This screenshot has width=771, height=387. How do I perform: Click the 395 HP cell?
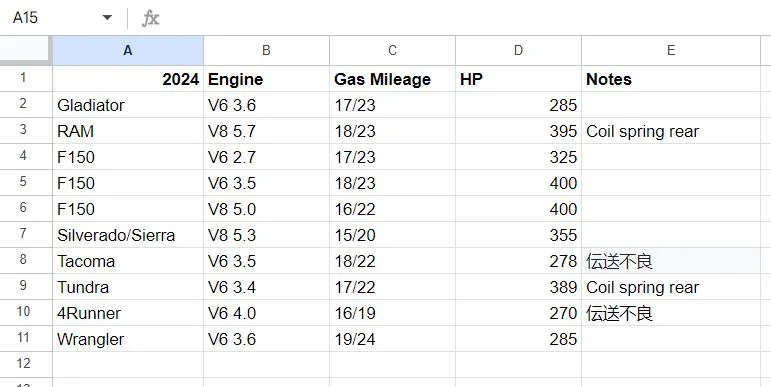[x=518, y=131]
